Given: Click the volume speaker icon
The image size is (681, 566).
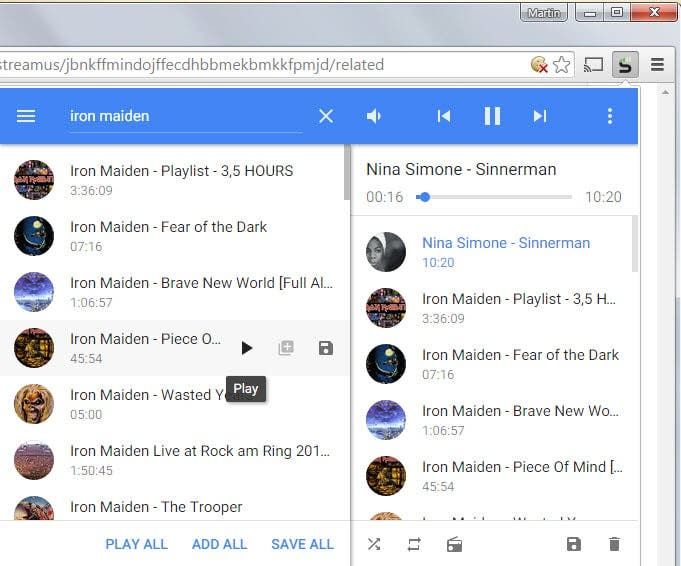Looking at the screenshot, I should point(373,116).
